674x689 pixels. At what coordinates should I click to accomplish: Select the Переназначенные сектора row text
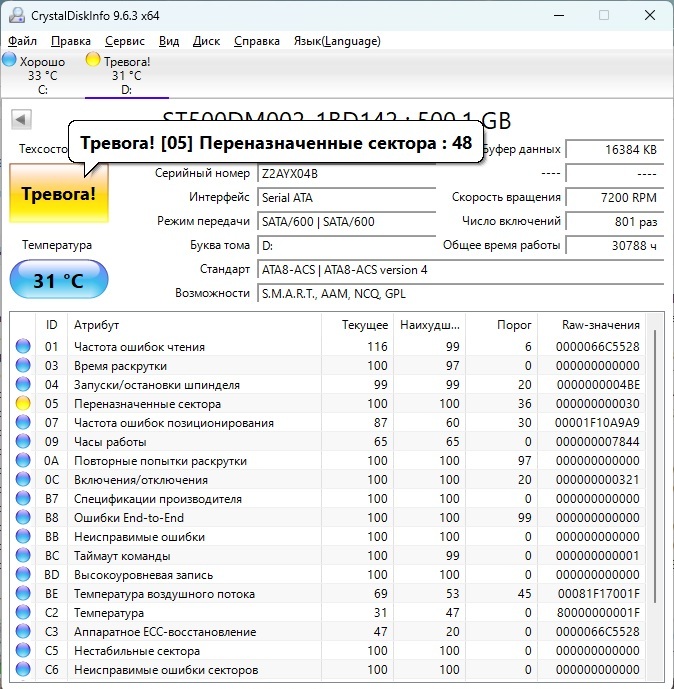147,404
